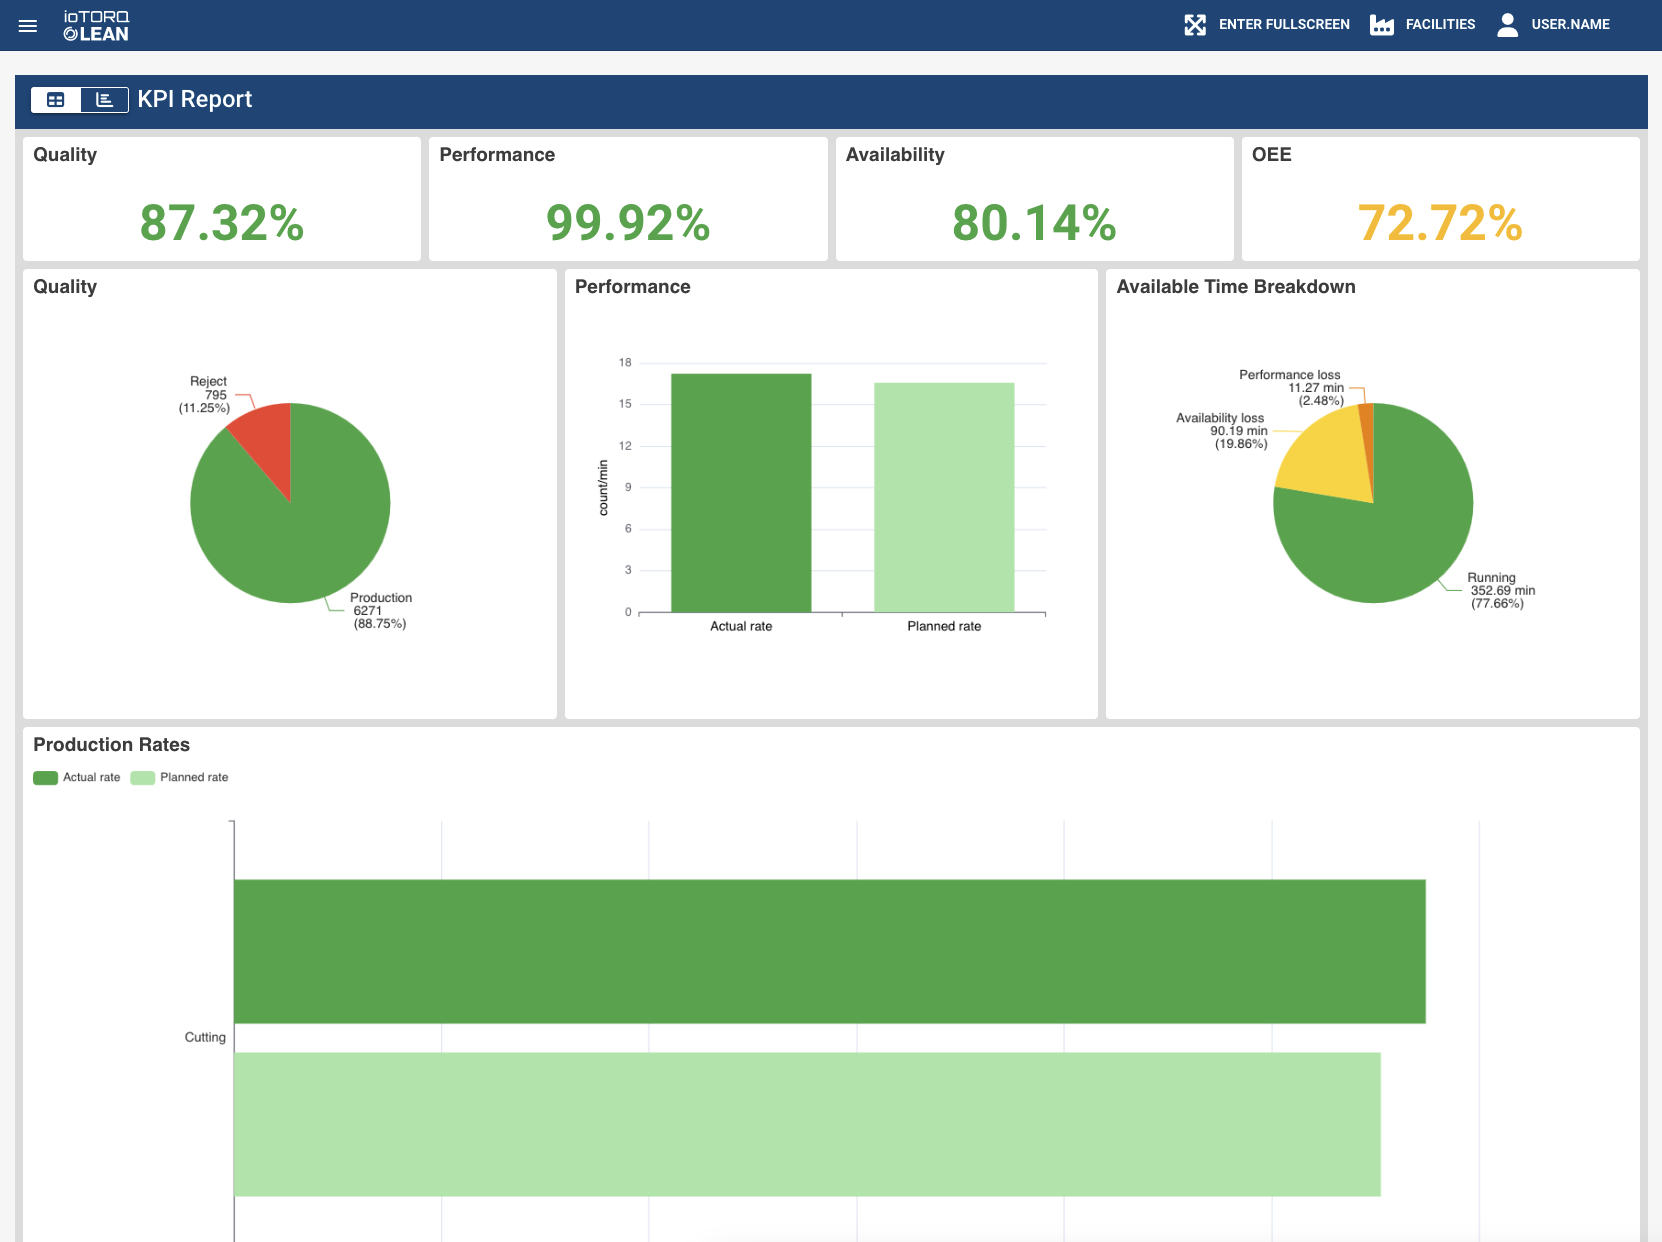Click the OEE 72.72% value
This screenshot has width=1662, height=1242.
(x=1439, y=224)
